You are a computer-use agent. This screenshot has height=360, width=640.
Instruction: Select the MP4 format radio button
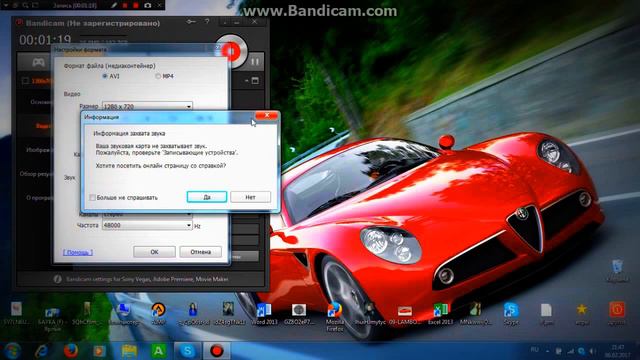158,76
